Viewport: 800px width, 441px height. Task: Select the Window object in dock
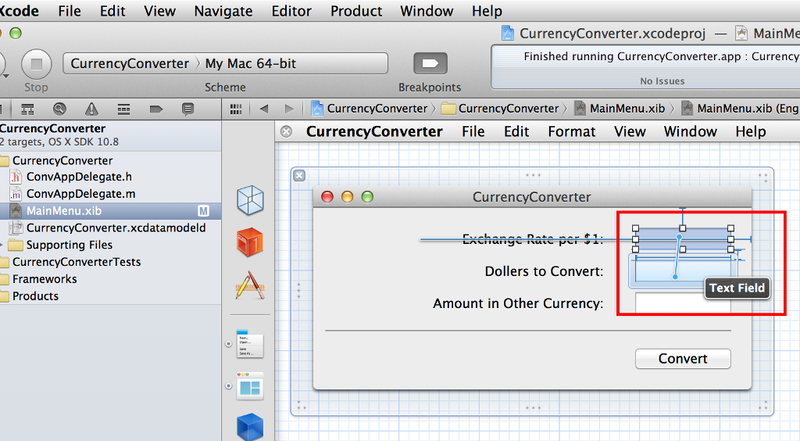point(249,385)
